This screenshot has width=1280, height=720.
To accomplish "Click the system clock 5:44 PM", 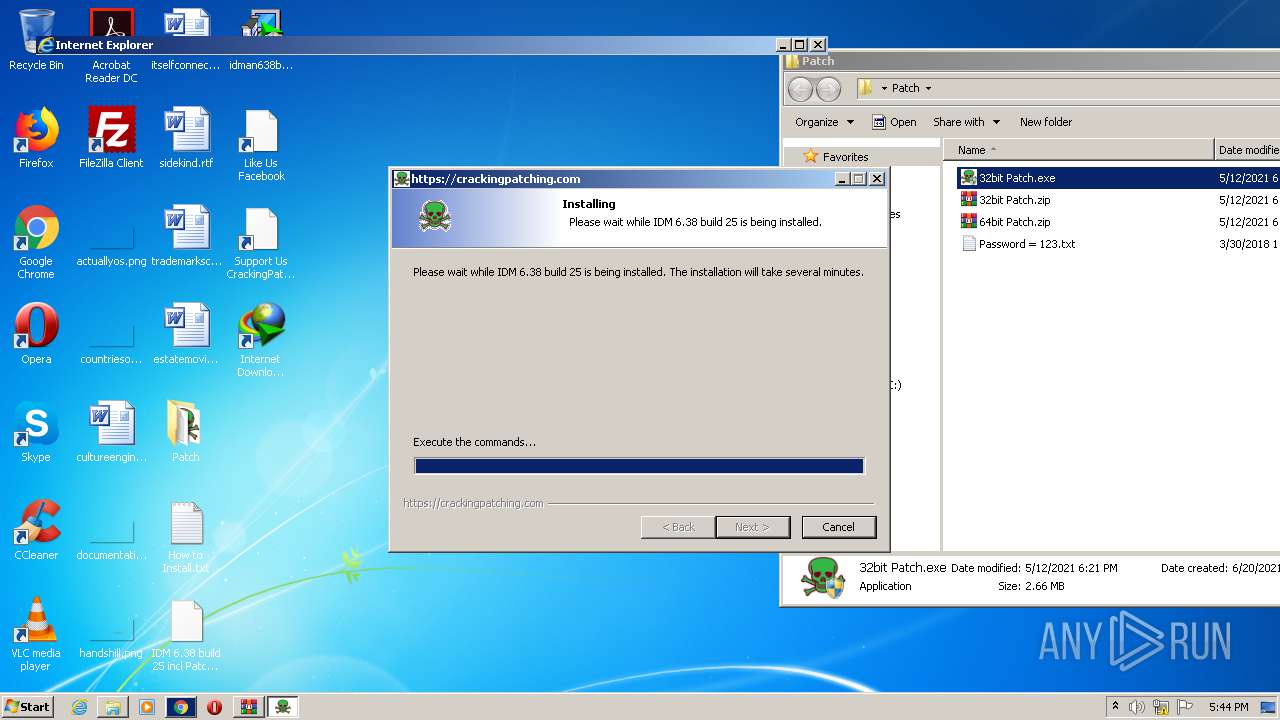I will tap(1228, 707).
